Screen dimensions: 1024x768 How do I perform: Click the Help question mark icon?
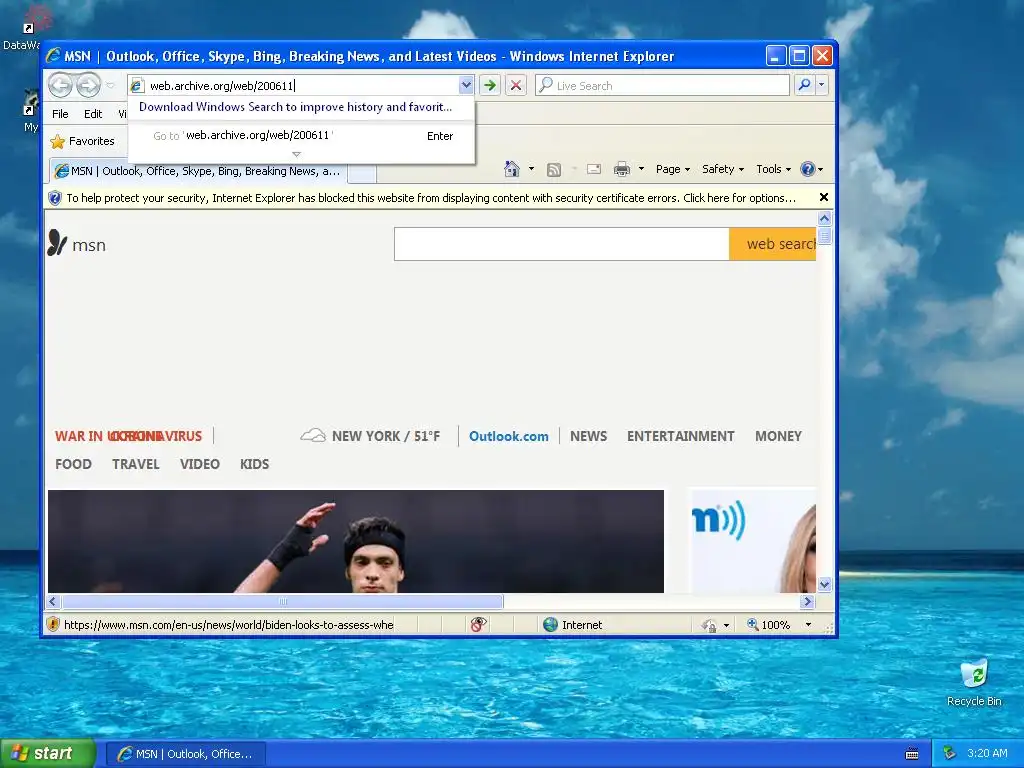[808, 169]
